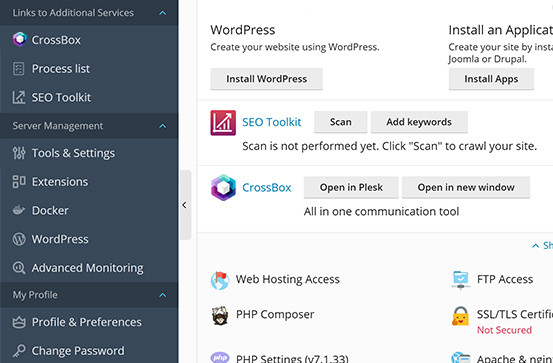This screenshot has height=363, width=553.
Task: Open the CrossBox link in main panel
Action: tap(267, 187)
